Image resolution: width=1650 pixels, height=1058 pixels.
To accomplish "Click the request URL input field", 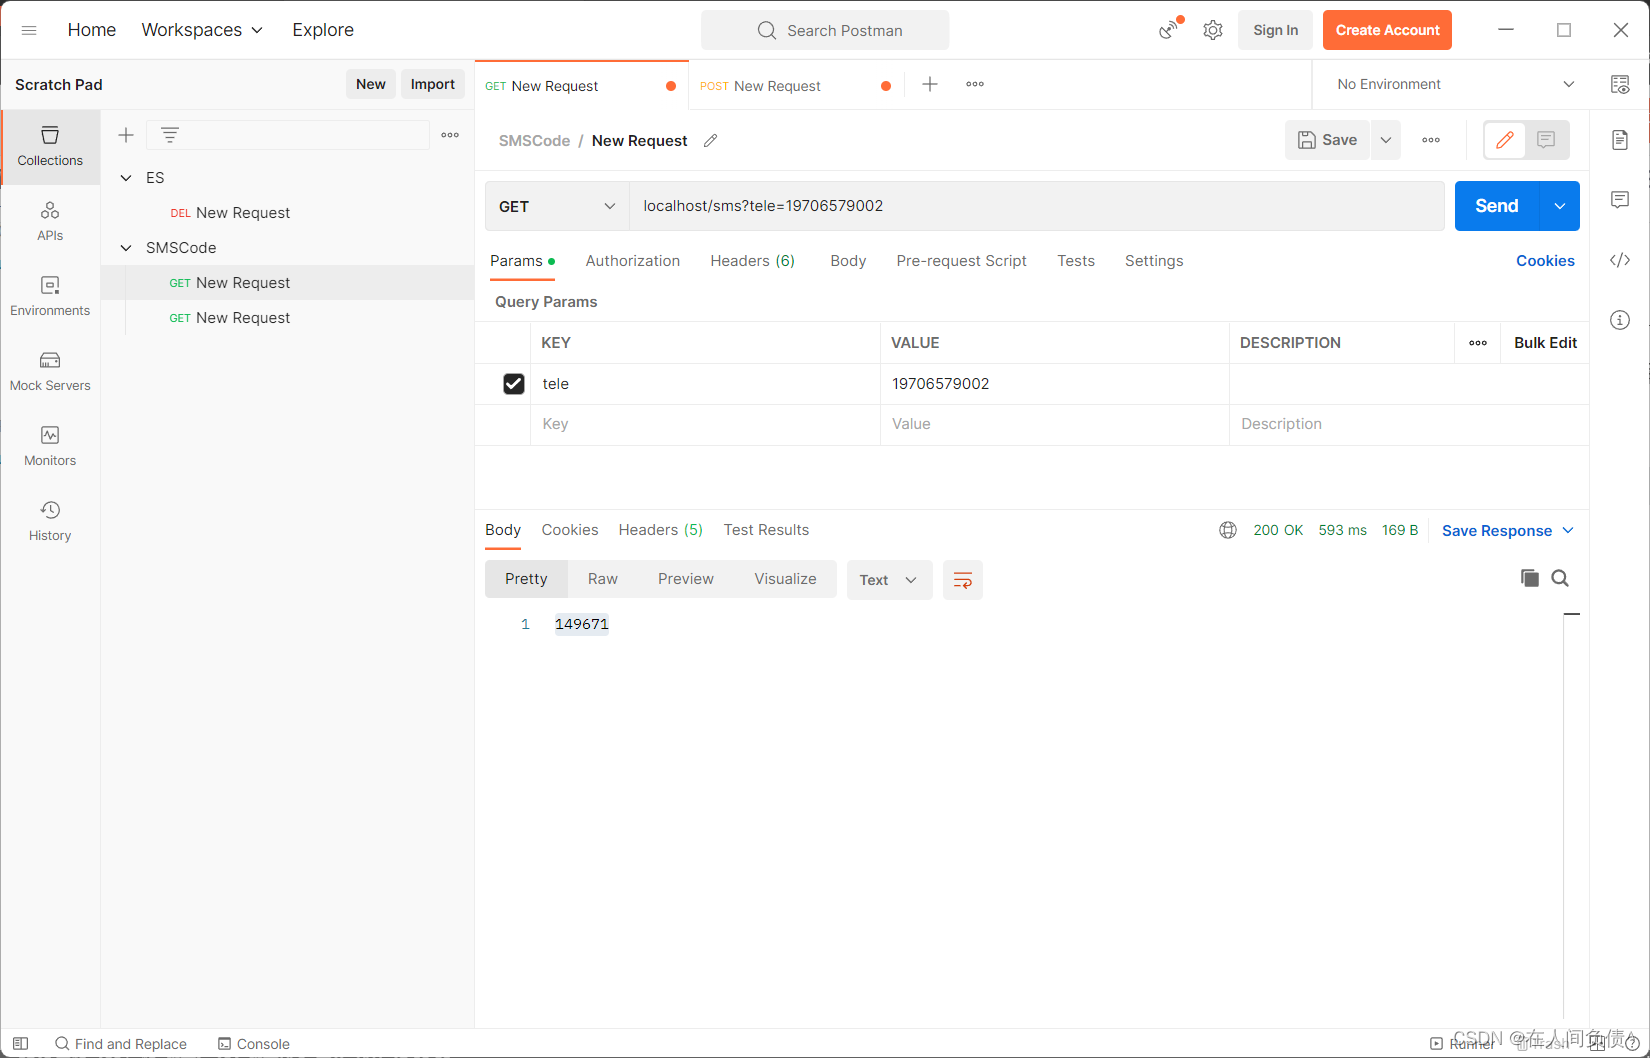I will click(1036, 206).
